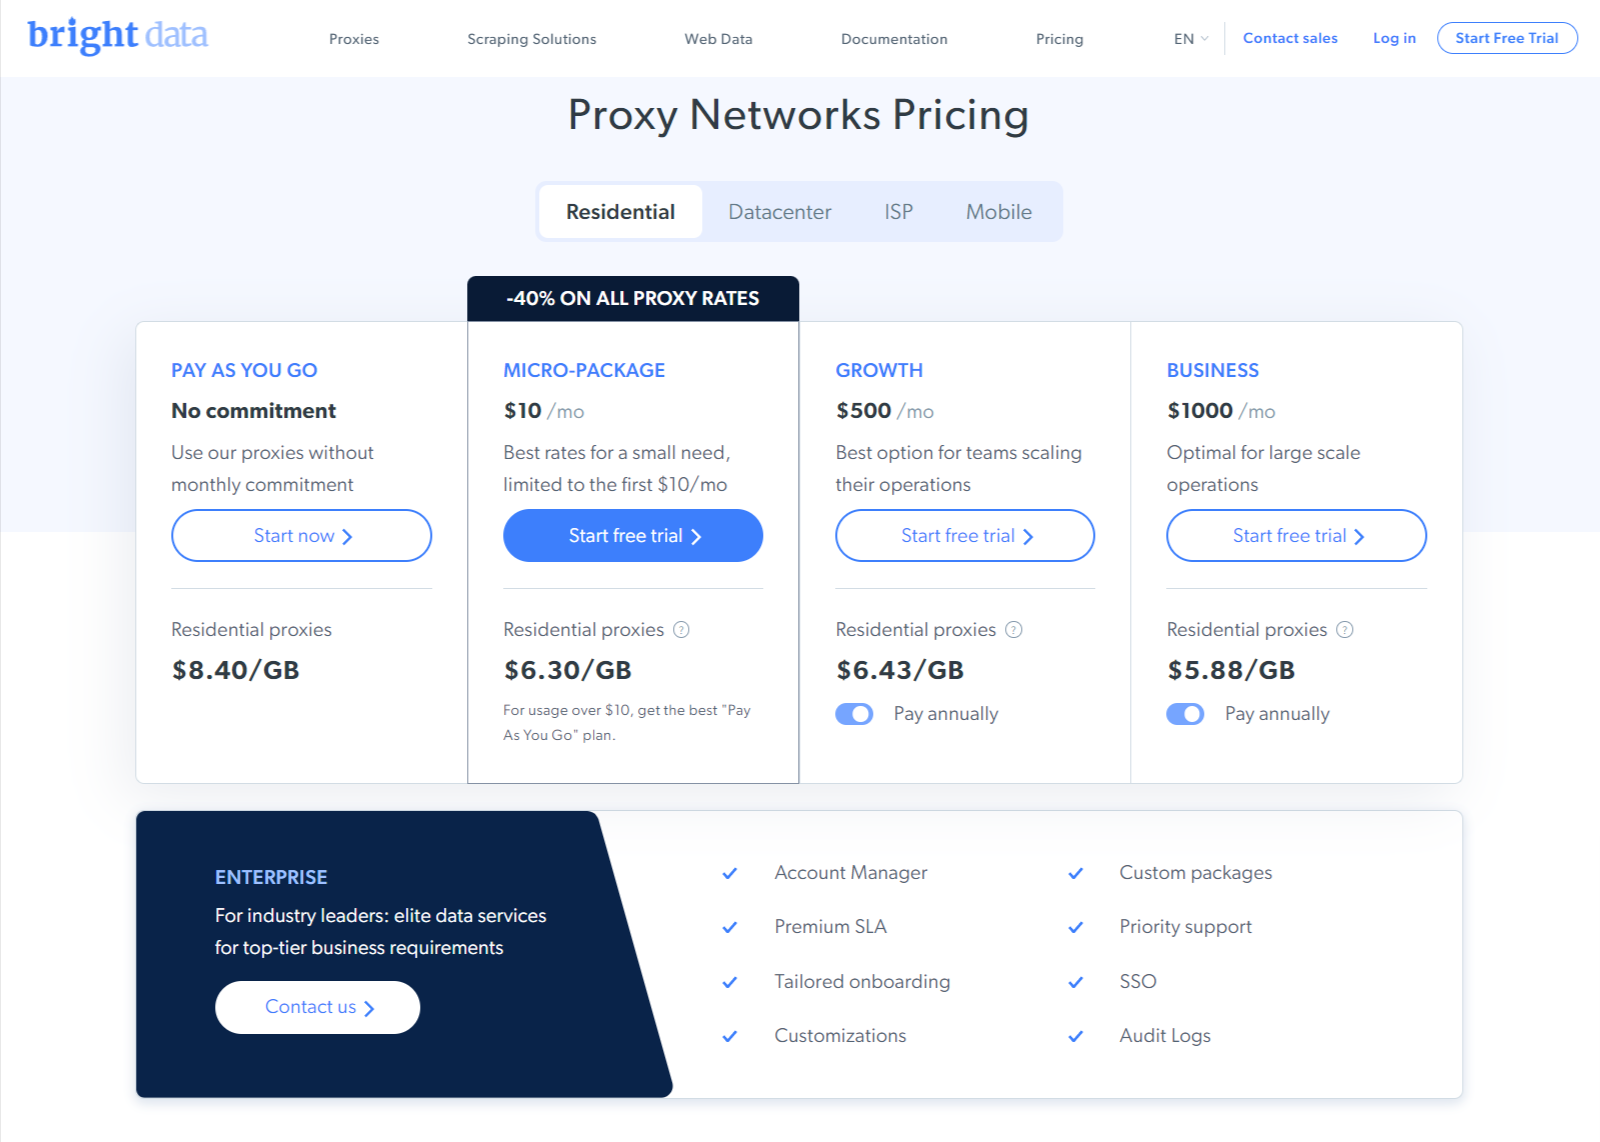Screen dimensions: 1600x1142
Task: Open the Log in link
Action: point(1394,38)
